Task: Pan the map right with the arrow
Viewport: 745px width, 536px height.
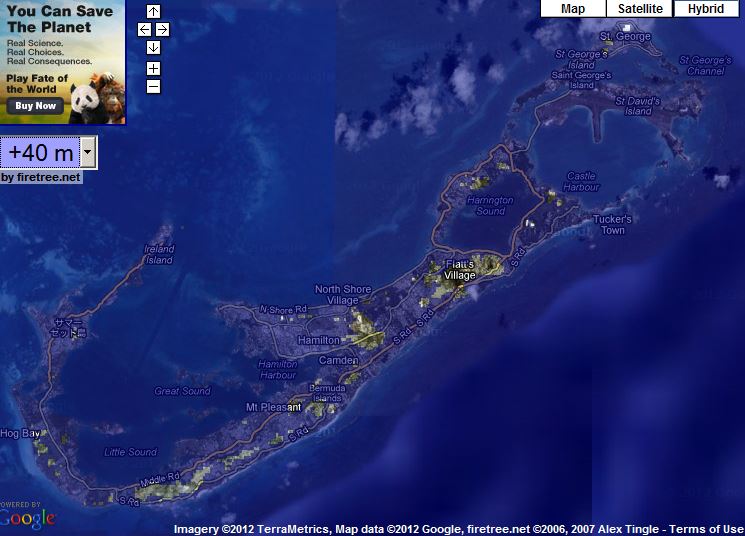Action: (162, 29)
